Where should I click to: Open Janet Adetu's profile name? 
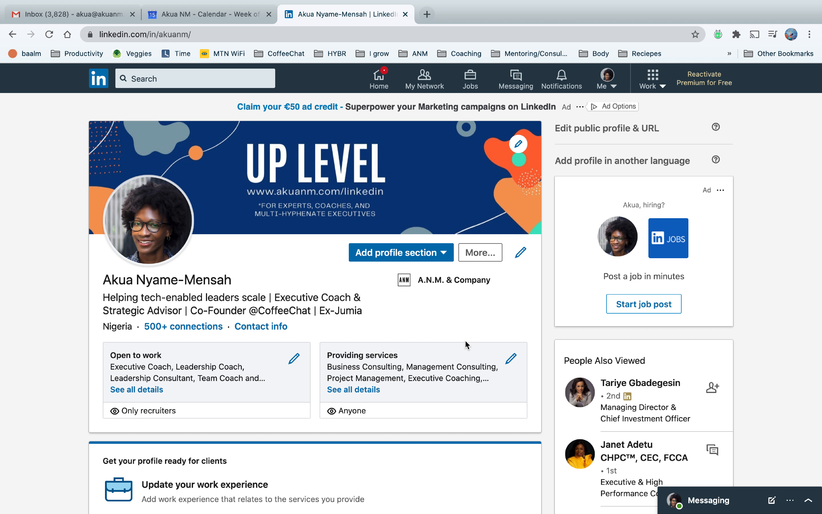tap(644, 451)
